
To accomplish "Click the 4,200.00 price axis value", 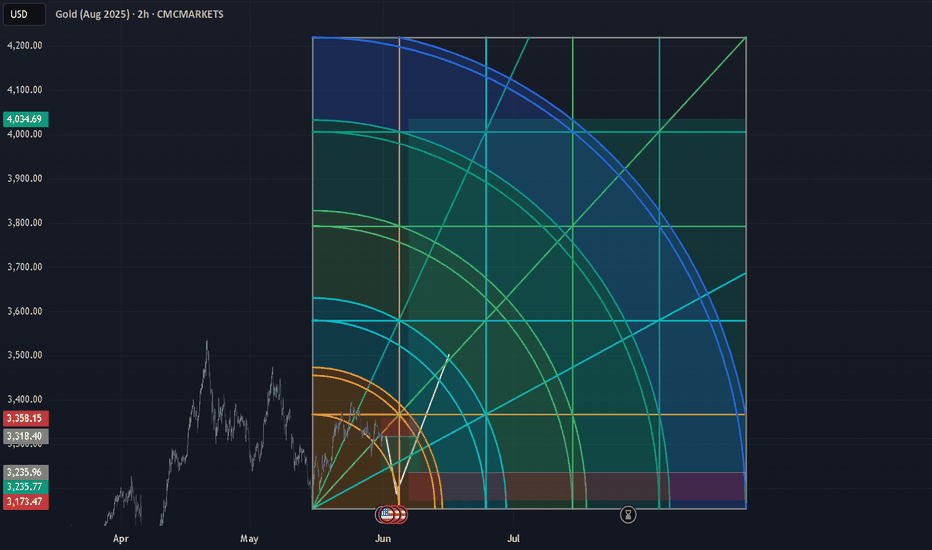I will tap(25, 46).
